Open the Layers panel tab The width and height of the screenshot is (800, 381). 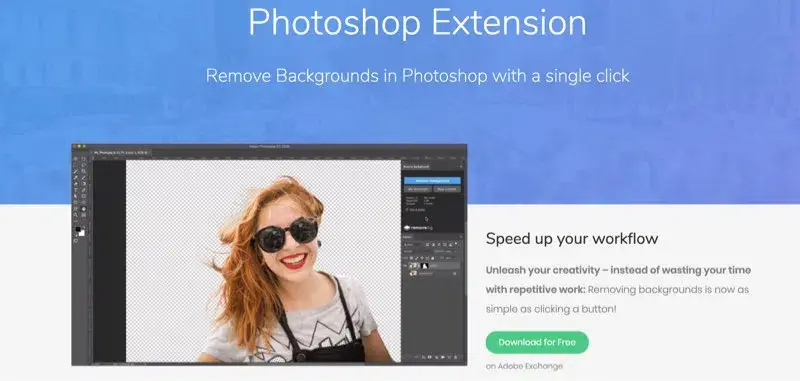pos(408,237)
